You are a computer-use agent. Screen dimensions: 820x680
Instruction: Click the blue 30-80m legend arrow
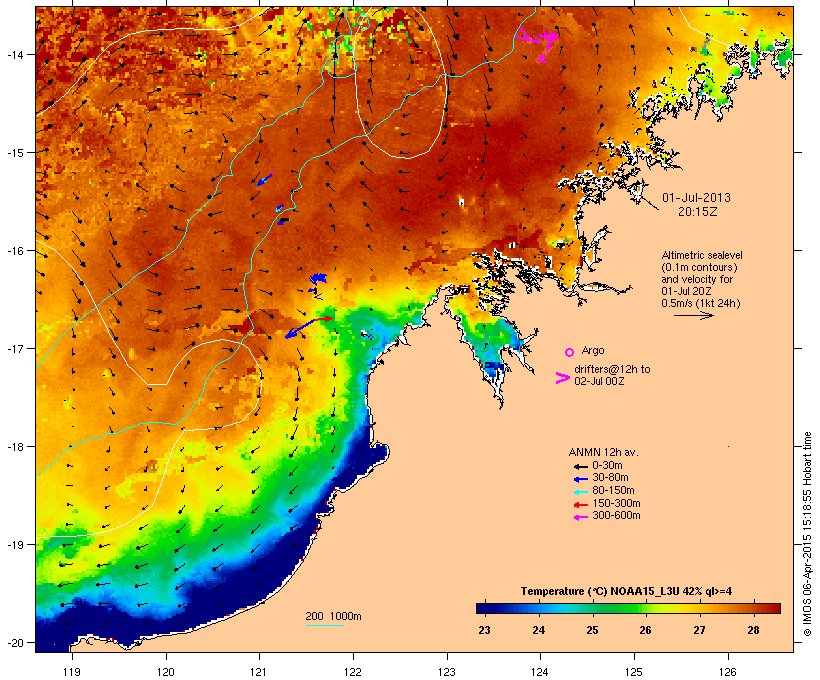pos(581,479)
